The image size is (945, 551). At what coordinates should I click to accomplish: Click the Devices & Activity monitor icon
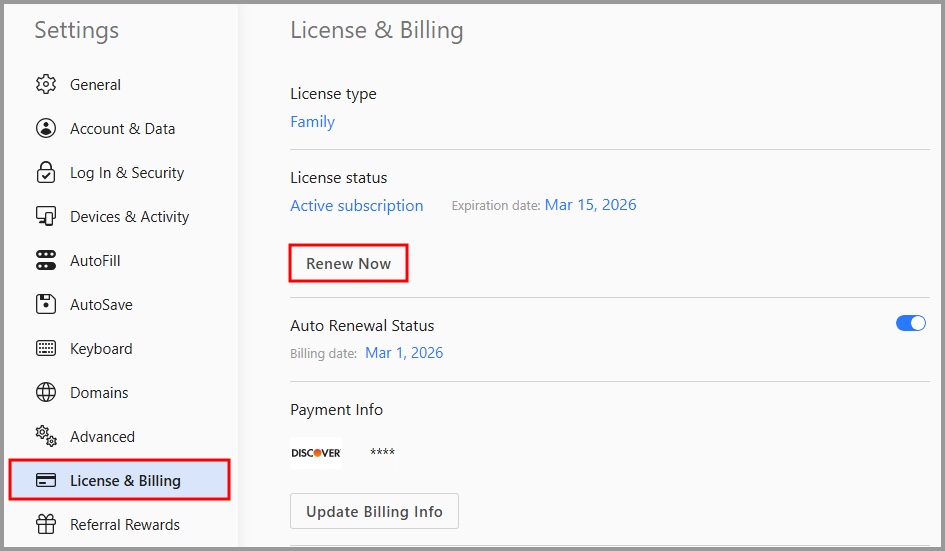click(x=46, y=216)
